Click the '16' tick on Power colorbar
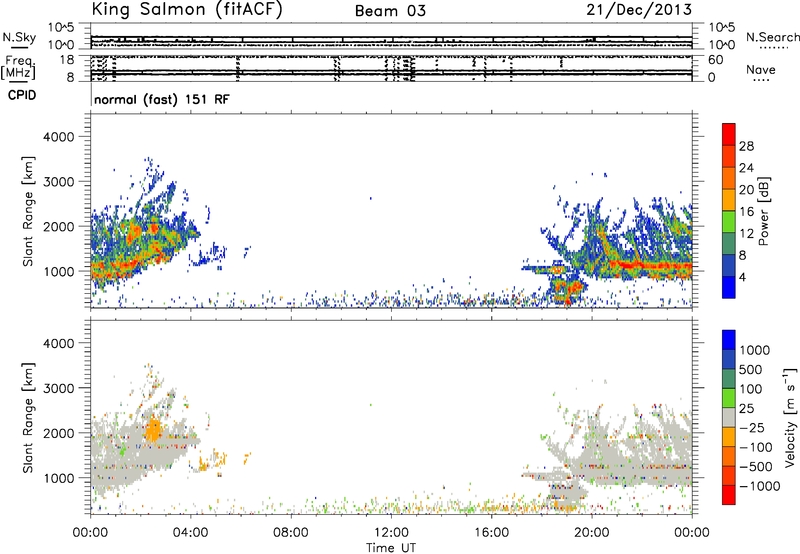The image size is (800, 554). click(746, 212)
